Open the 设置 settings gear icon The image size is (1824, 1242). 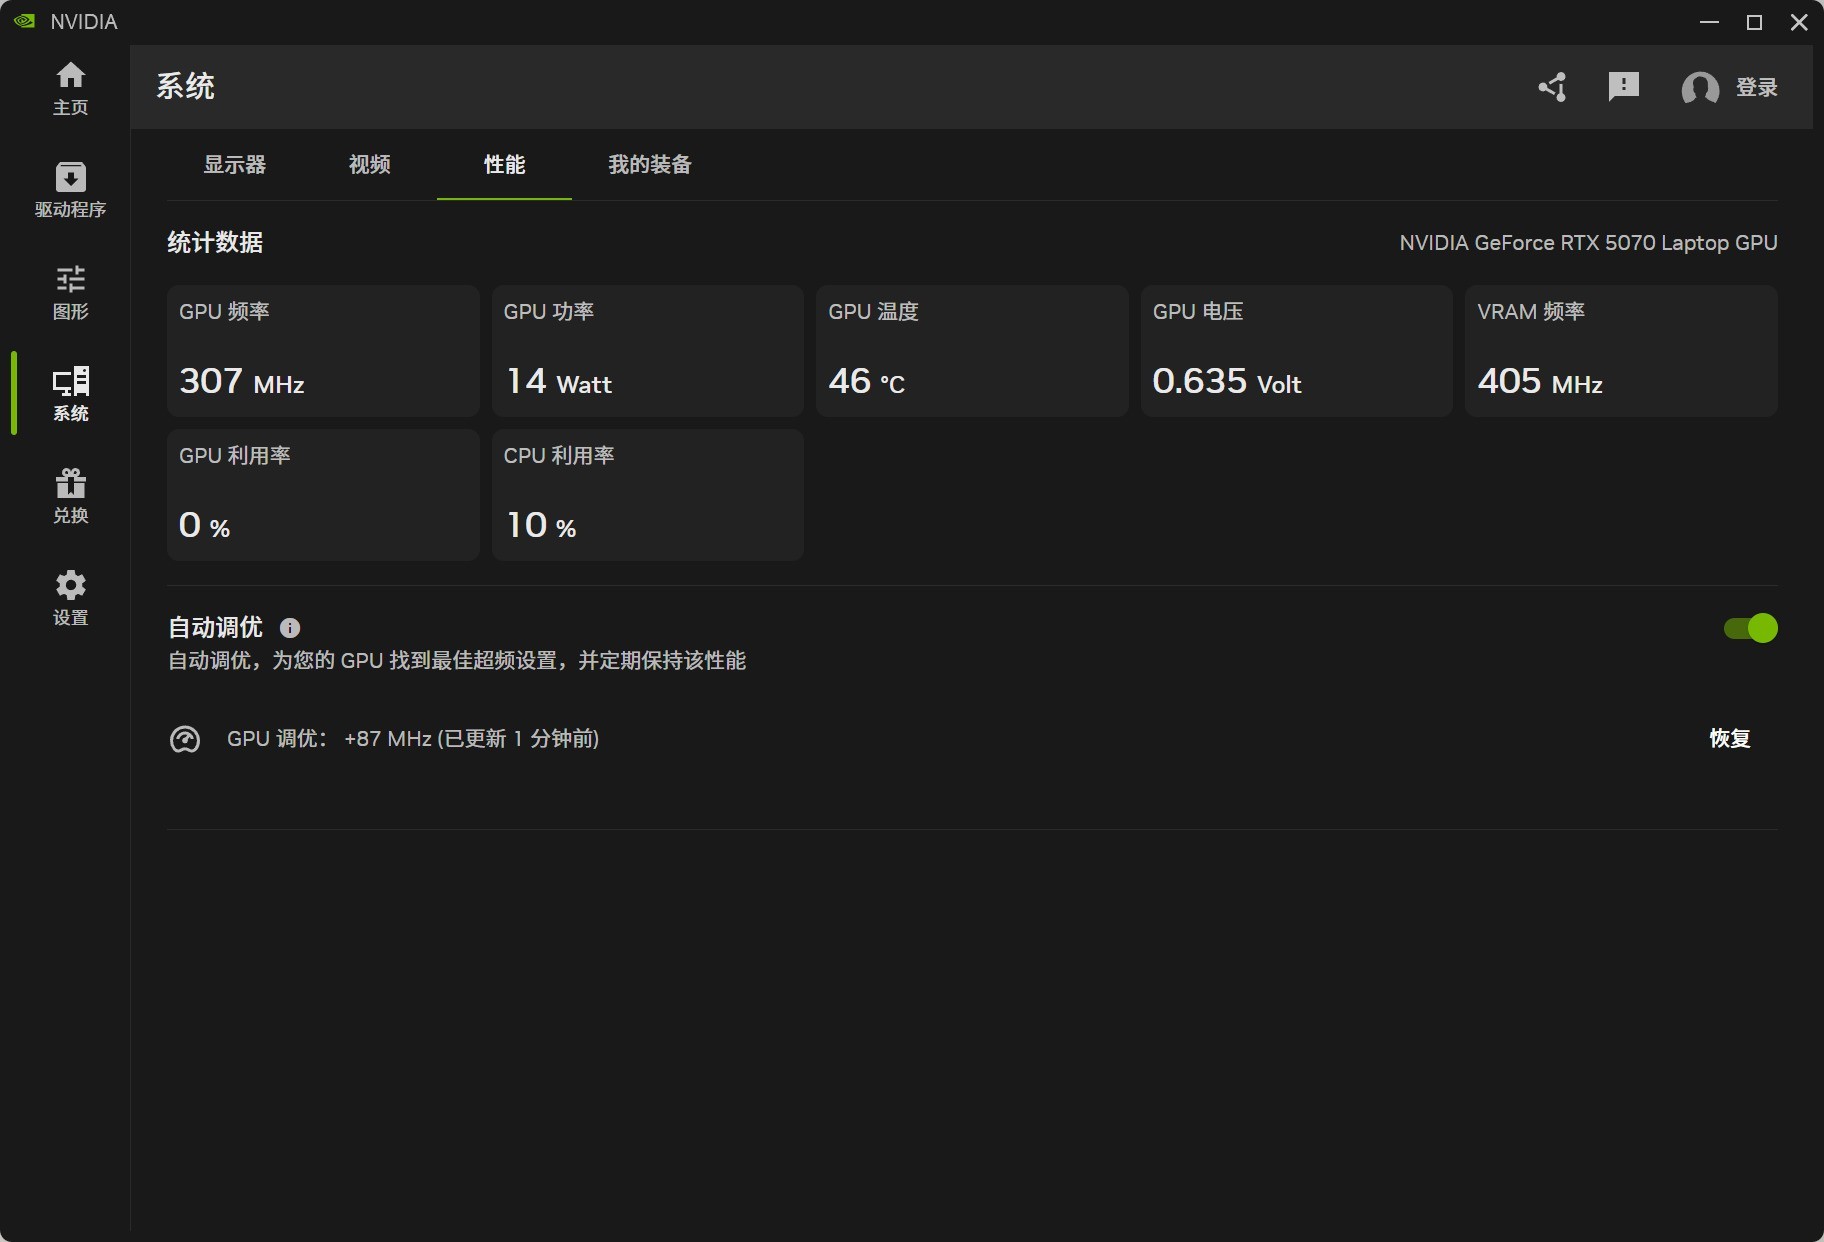70,586
